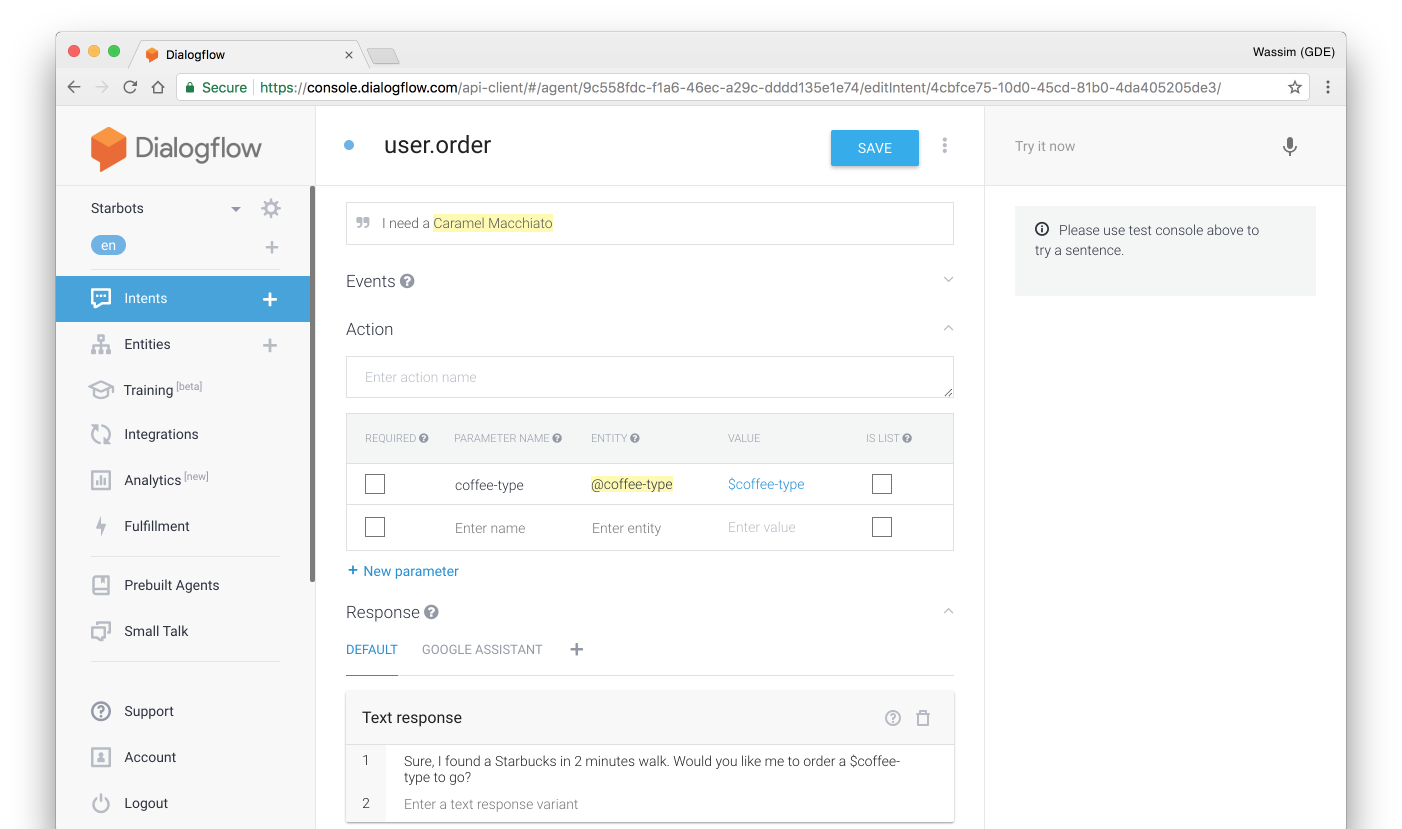Click the @coffee-type entity
The image size is (1402, 829).
point(632,484)
